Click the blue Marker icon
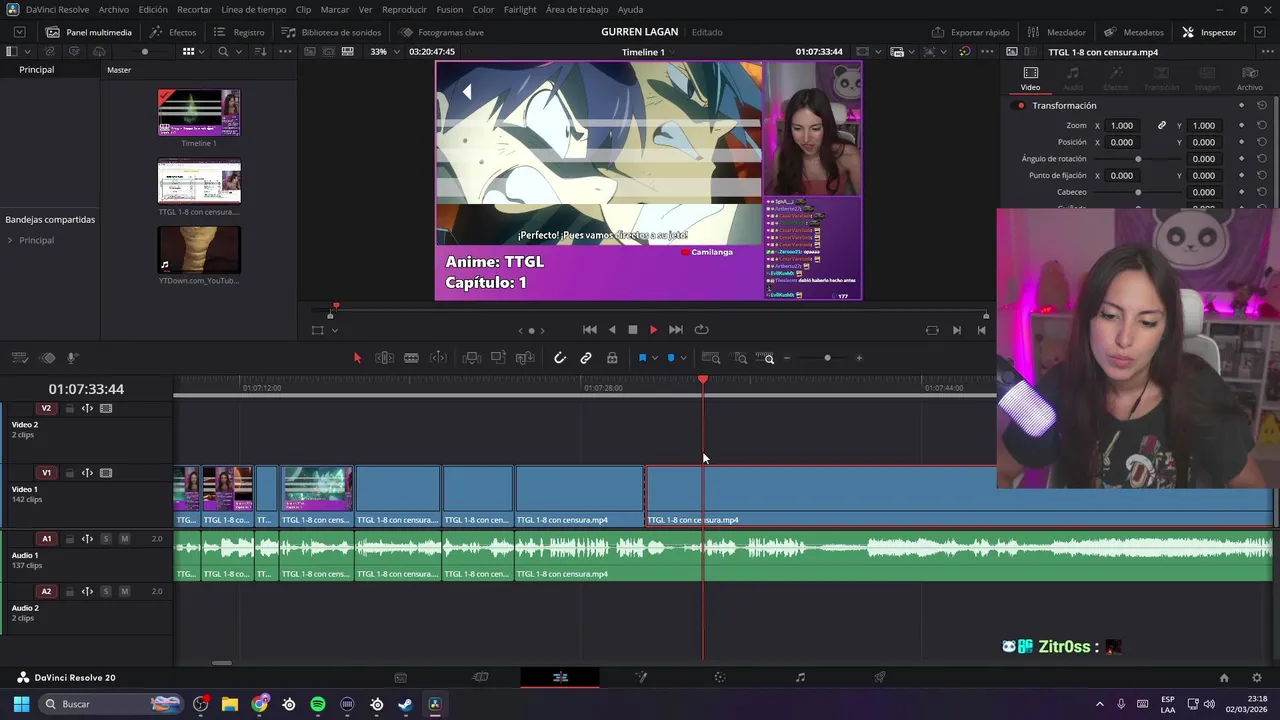 coord(671,358)
